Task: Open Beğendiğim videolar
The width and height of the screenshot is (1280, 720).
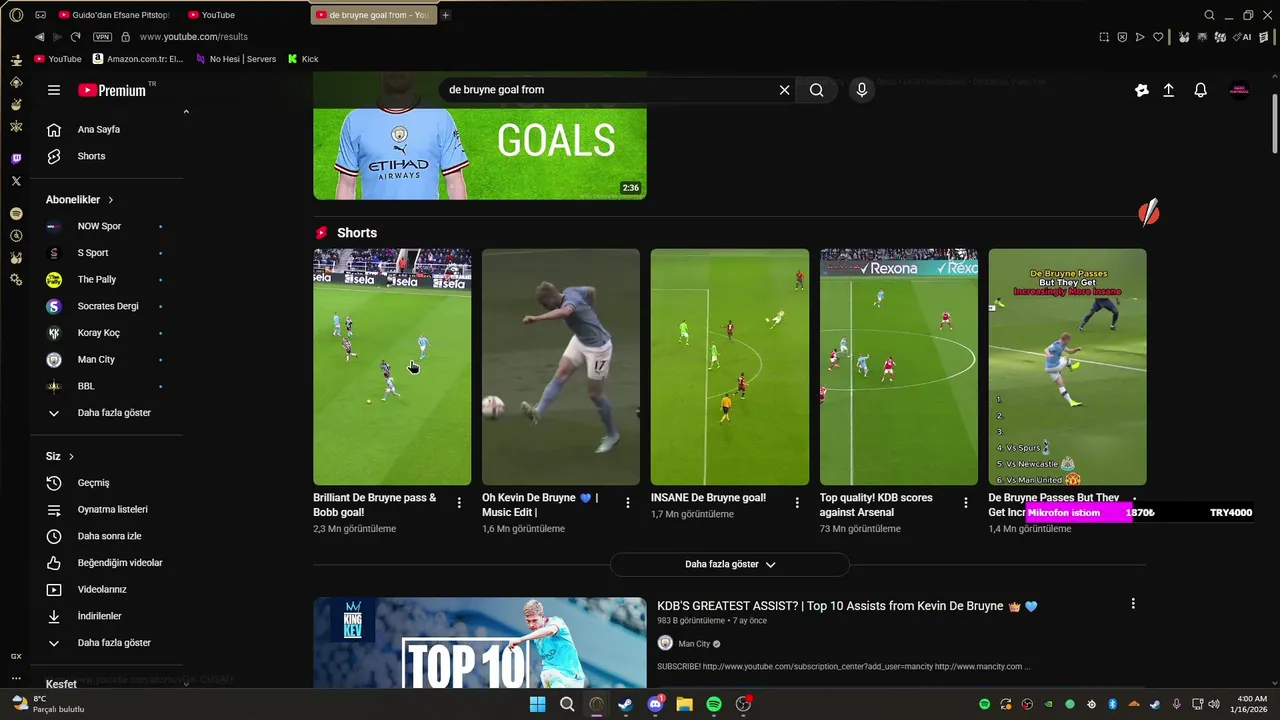Action: point(108,563)
